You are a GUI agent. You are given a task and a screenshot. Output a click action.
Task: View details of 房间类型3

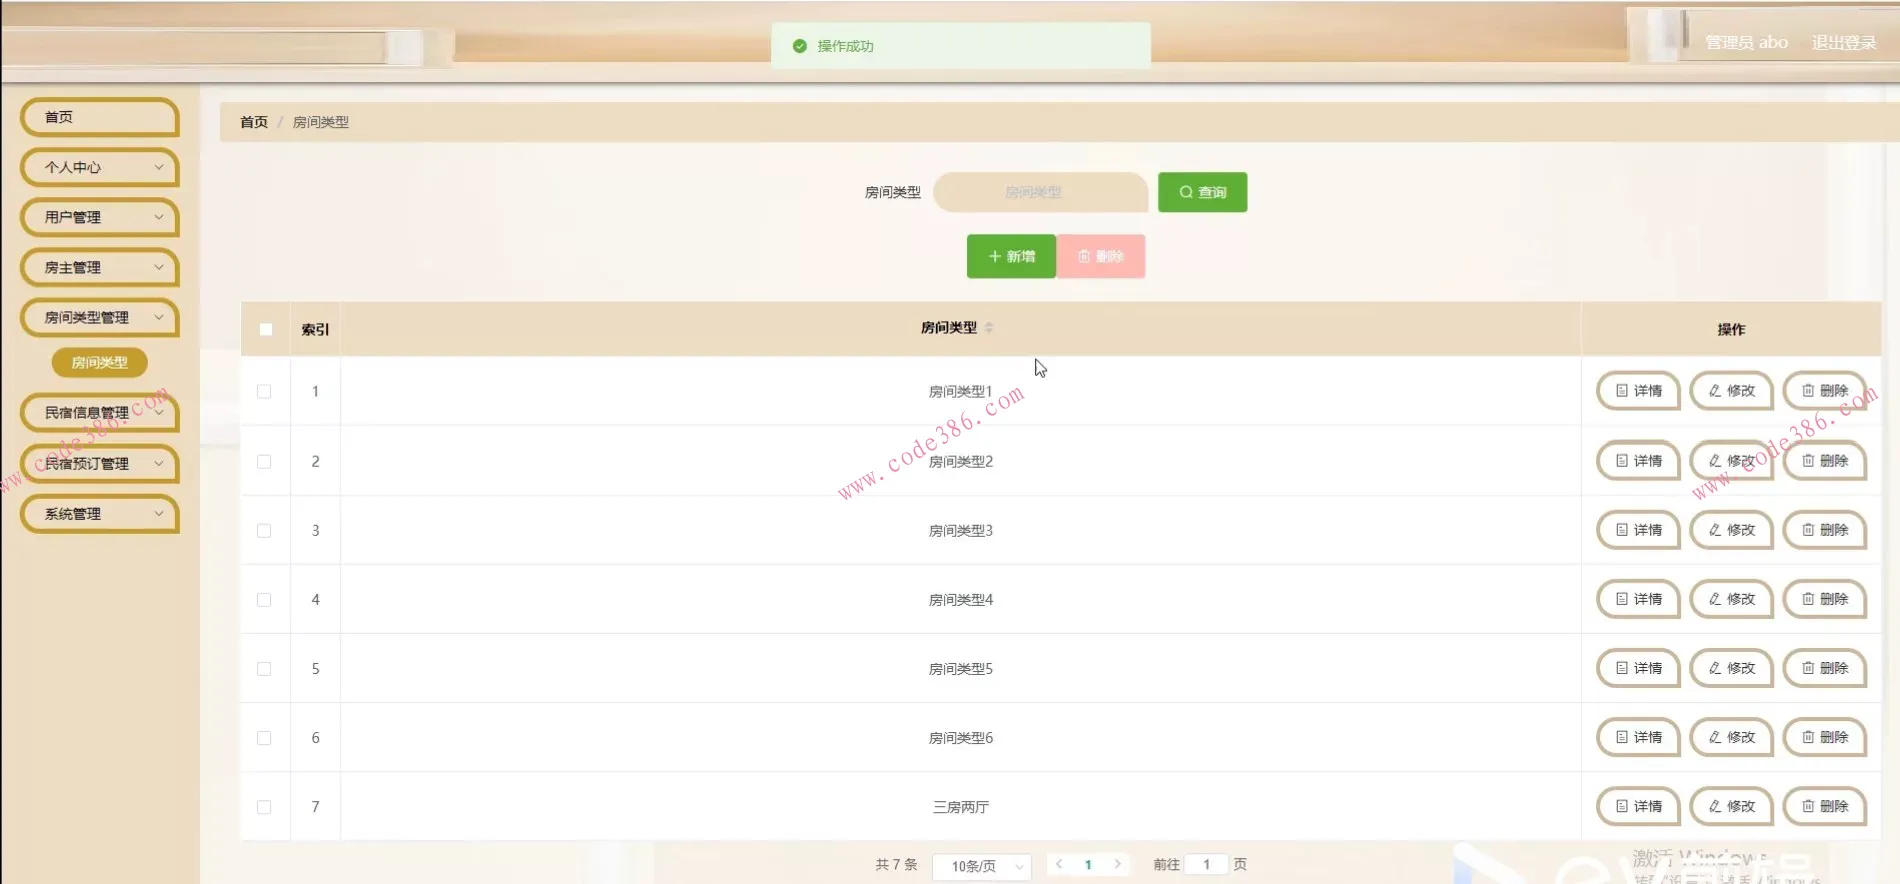[x=1638, y=530]
